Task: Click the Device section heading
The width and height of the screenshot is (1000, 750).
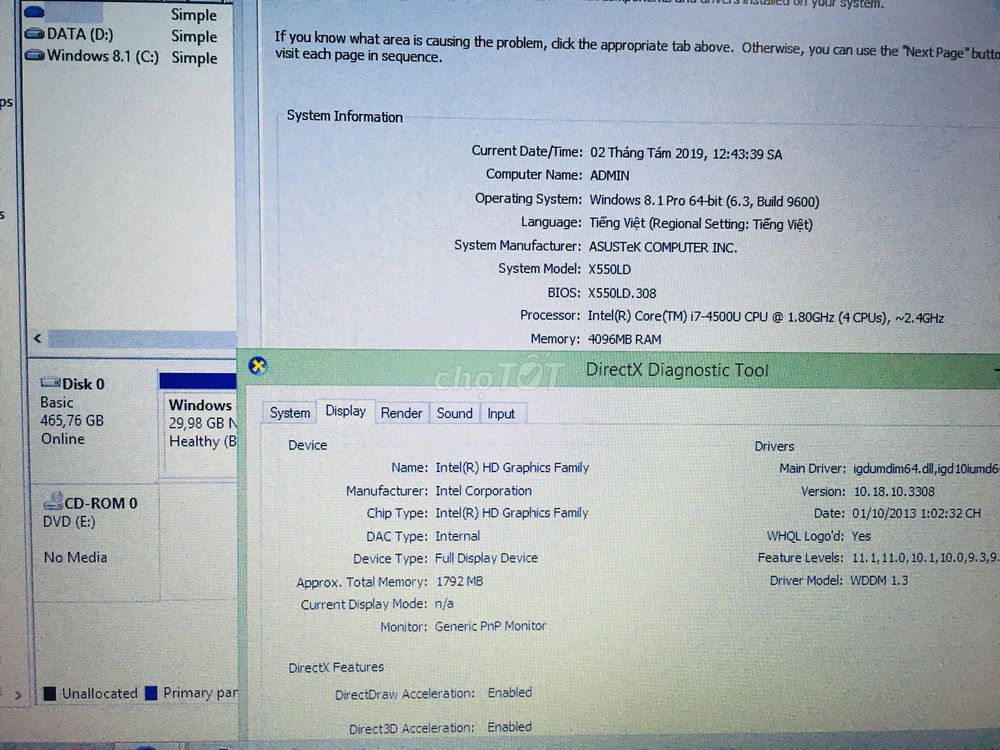Action: (307, 445)
